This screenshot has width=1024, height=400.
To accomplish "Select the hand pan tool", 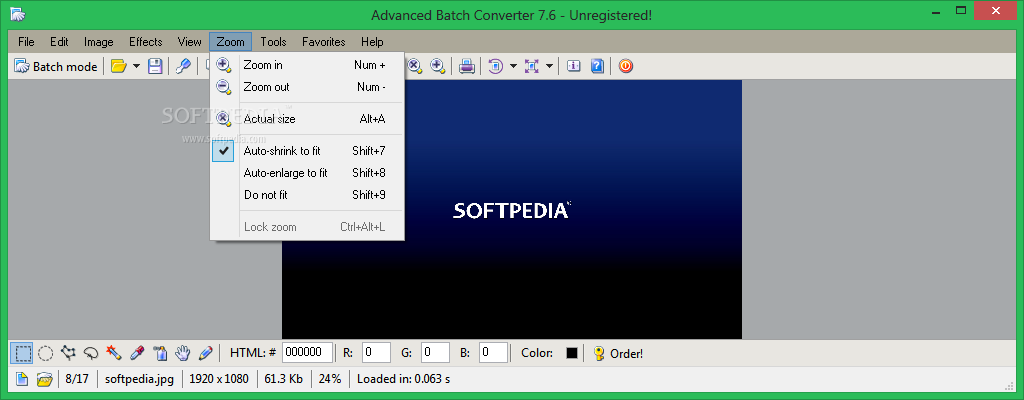I will 183,354.
